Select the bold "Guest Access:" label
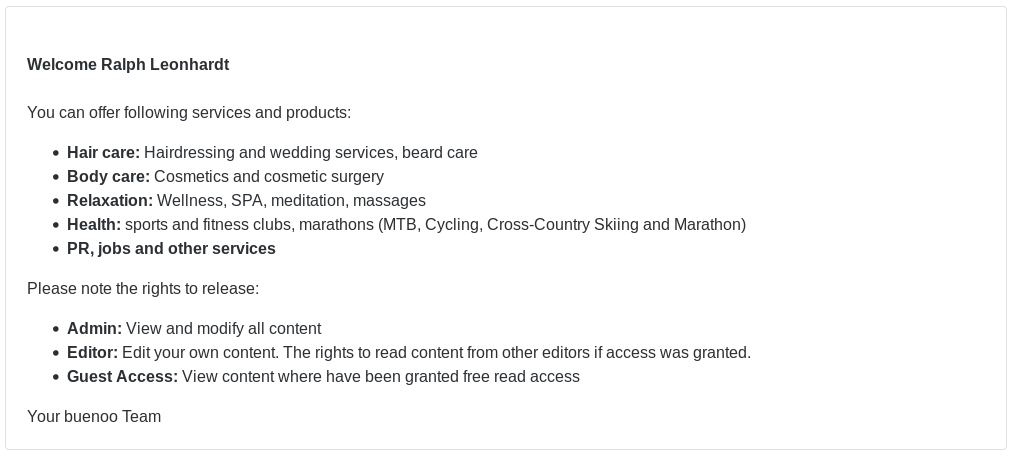This screenshot has width=1013, height=456. point(122,377)
